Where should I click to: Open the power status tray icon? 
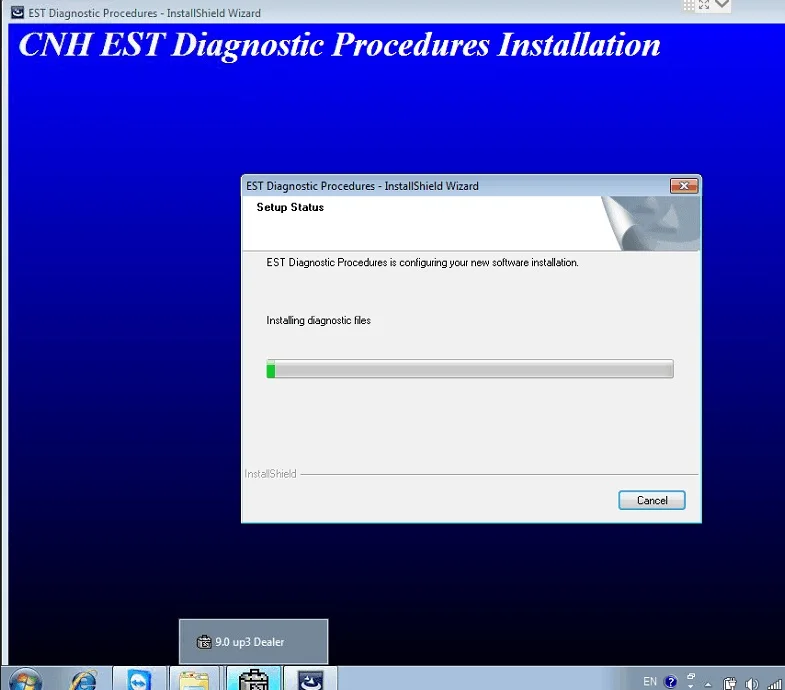click(729, 683)
